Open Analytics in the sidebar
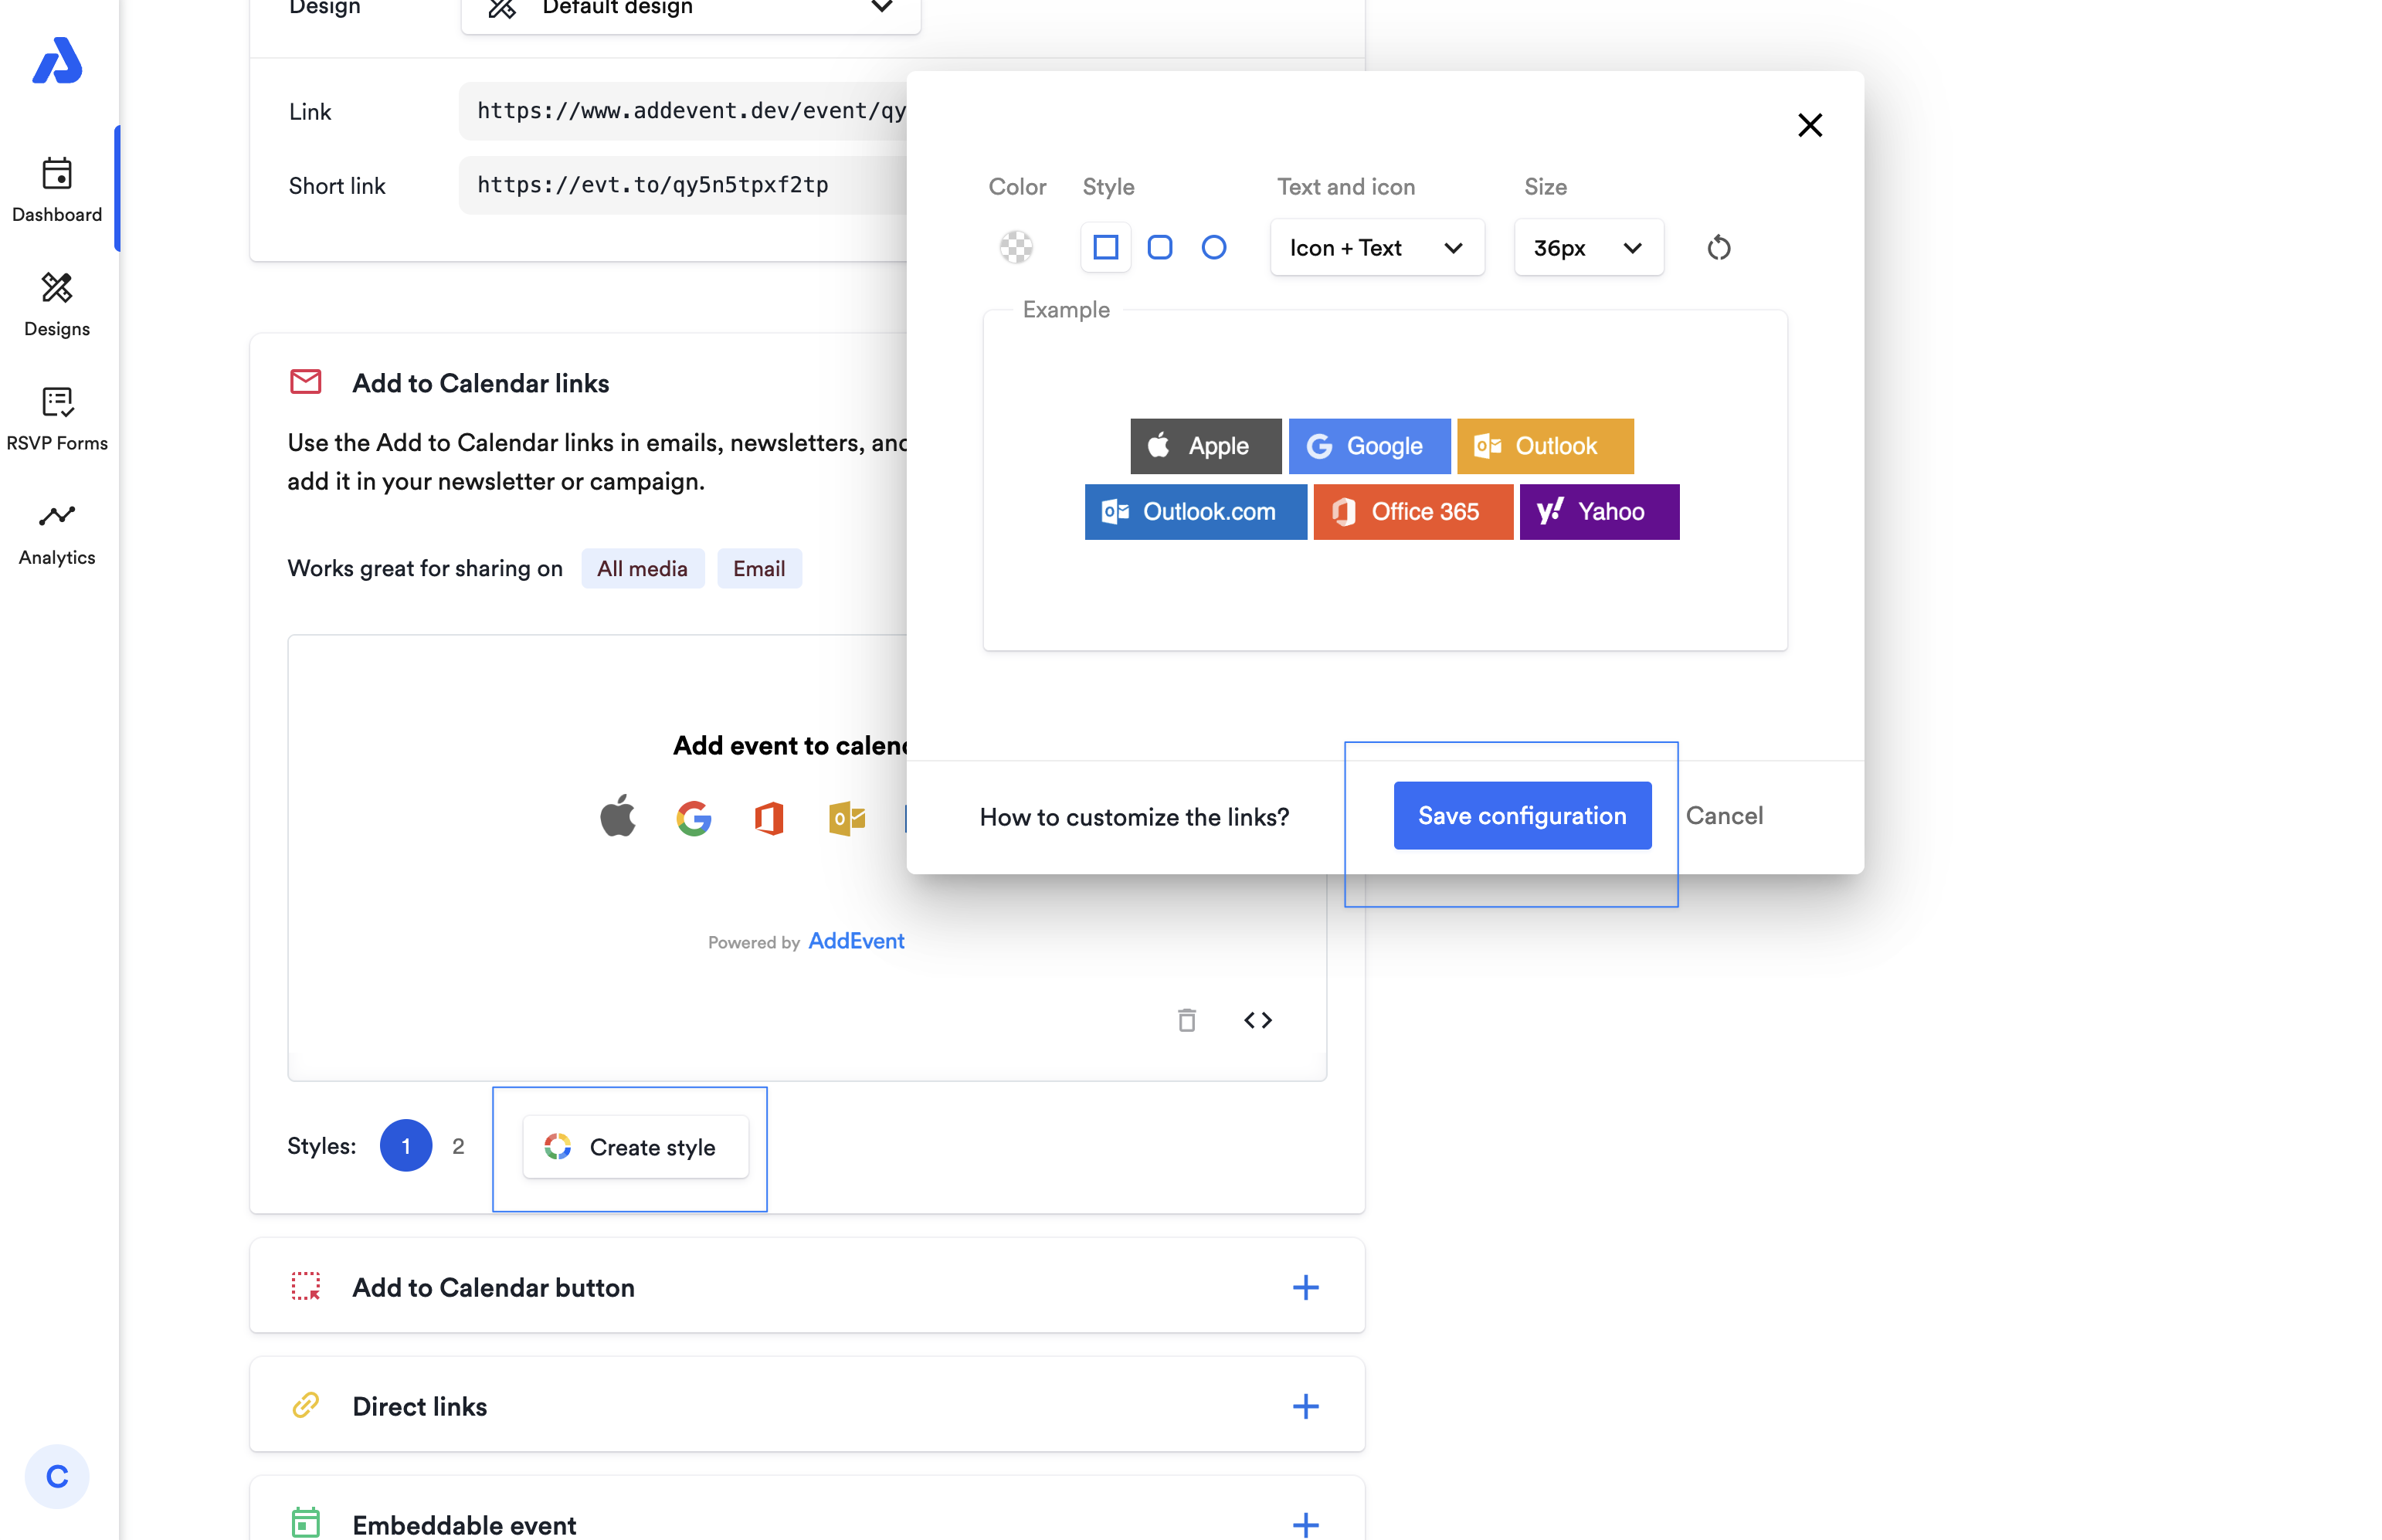This screenshot has height=1540, width=2382. coord(57,533)
